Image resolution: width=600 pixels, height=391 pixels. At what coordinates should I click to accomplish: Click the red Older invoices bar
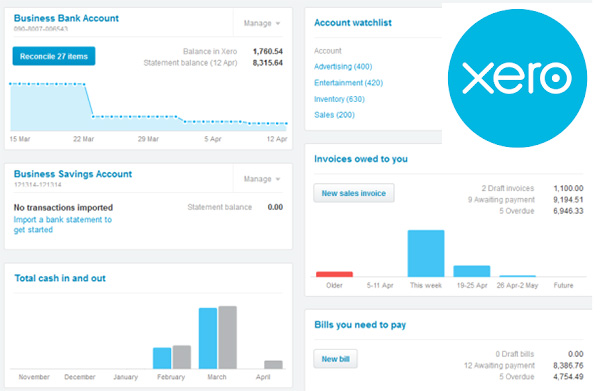[334, 274]
